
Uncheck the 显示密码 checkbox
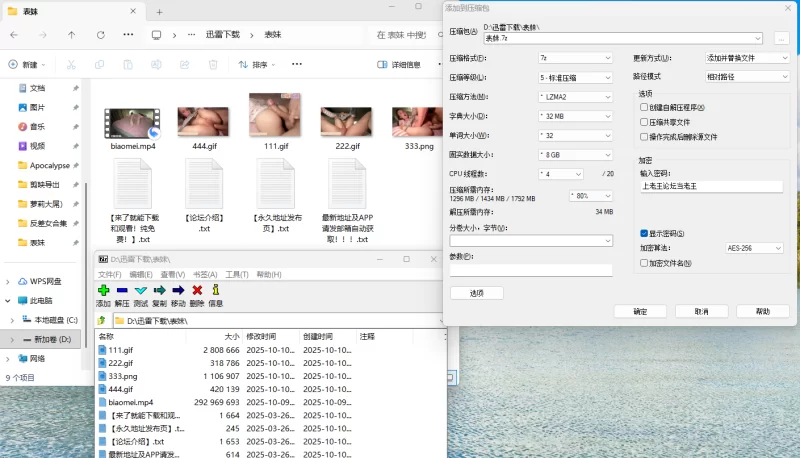click(645, 233)
